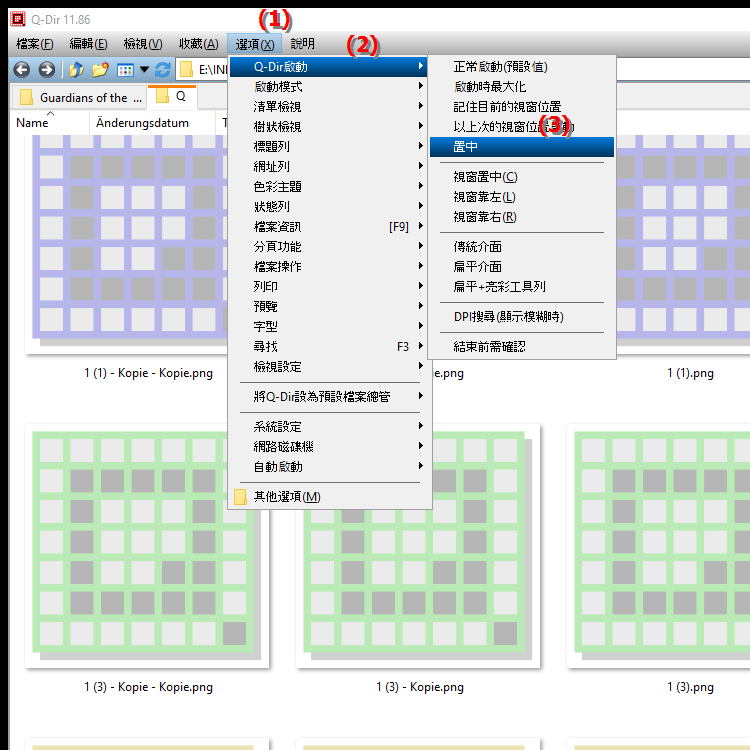Switch to Guardians of the tab
This screenshot has height=750, width=750.
point(78,97)
